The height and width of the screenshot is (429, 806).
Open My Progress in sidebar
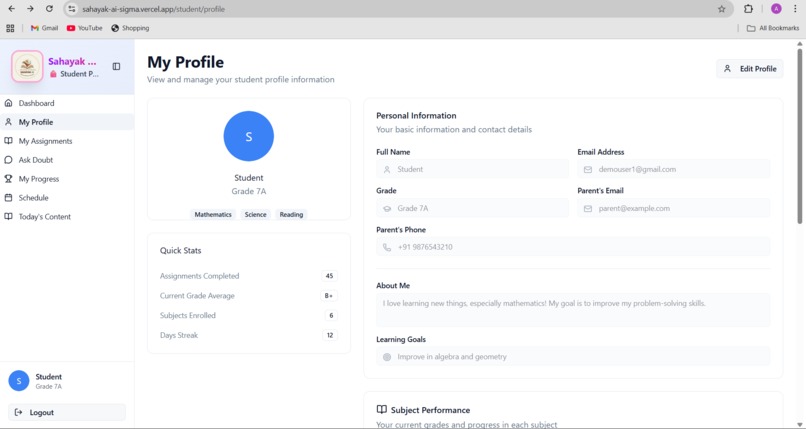coord(67,179)
